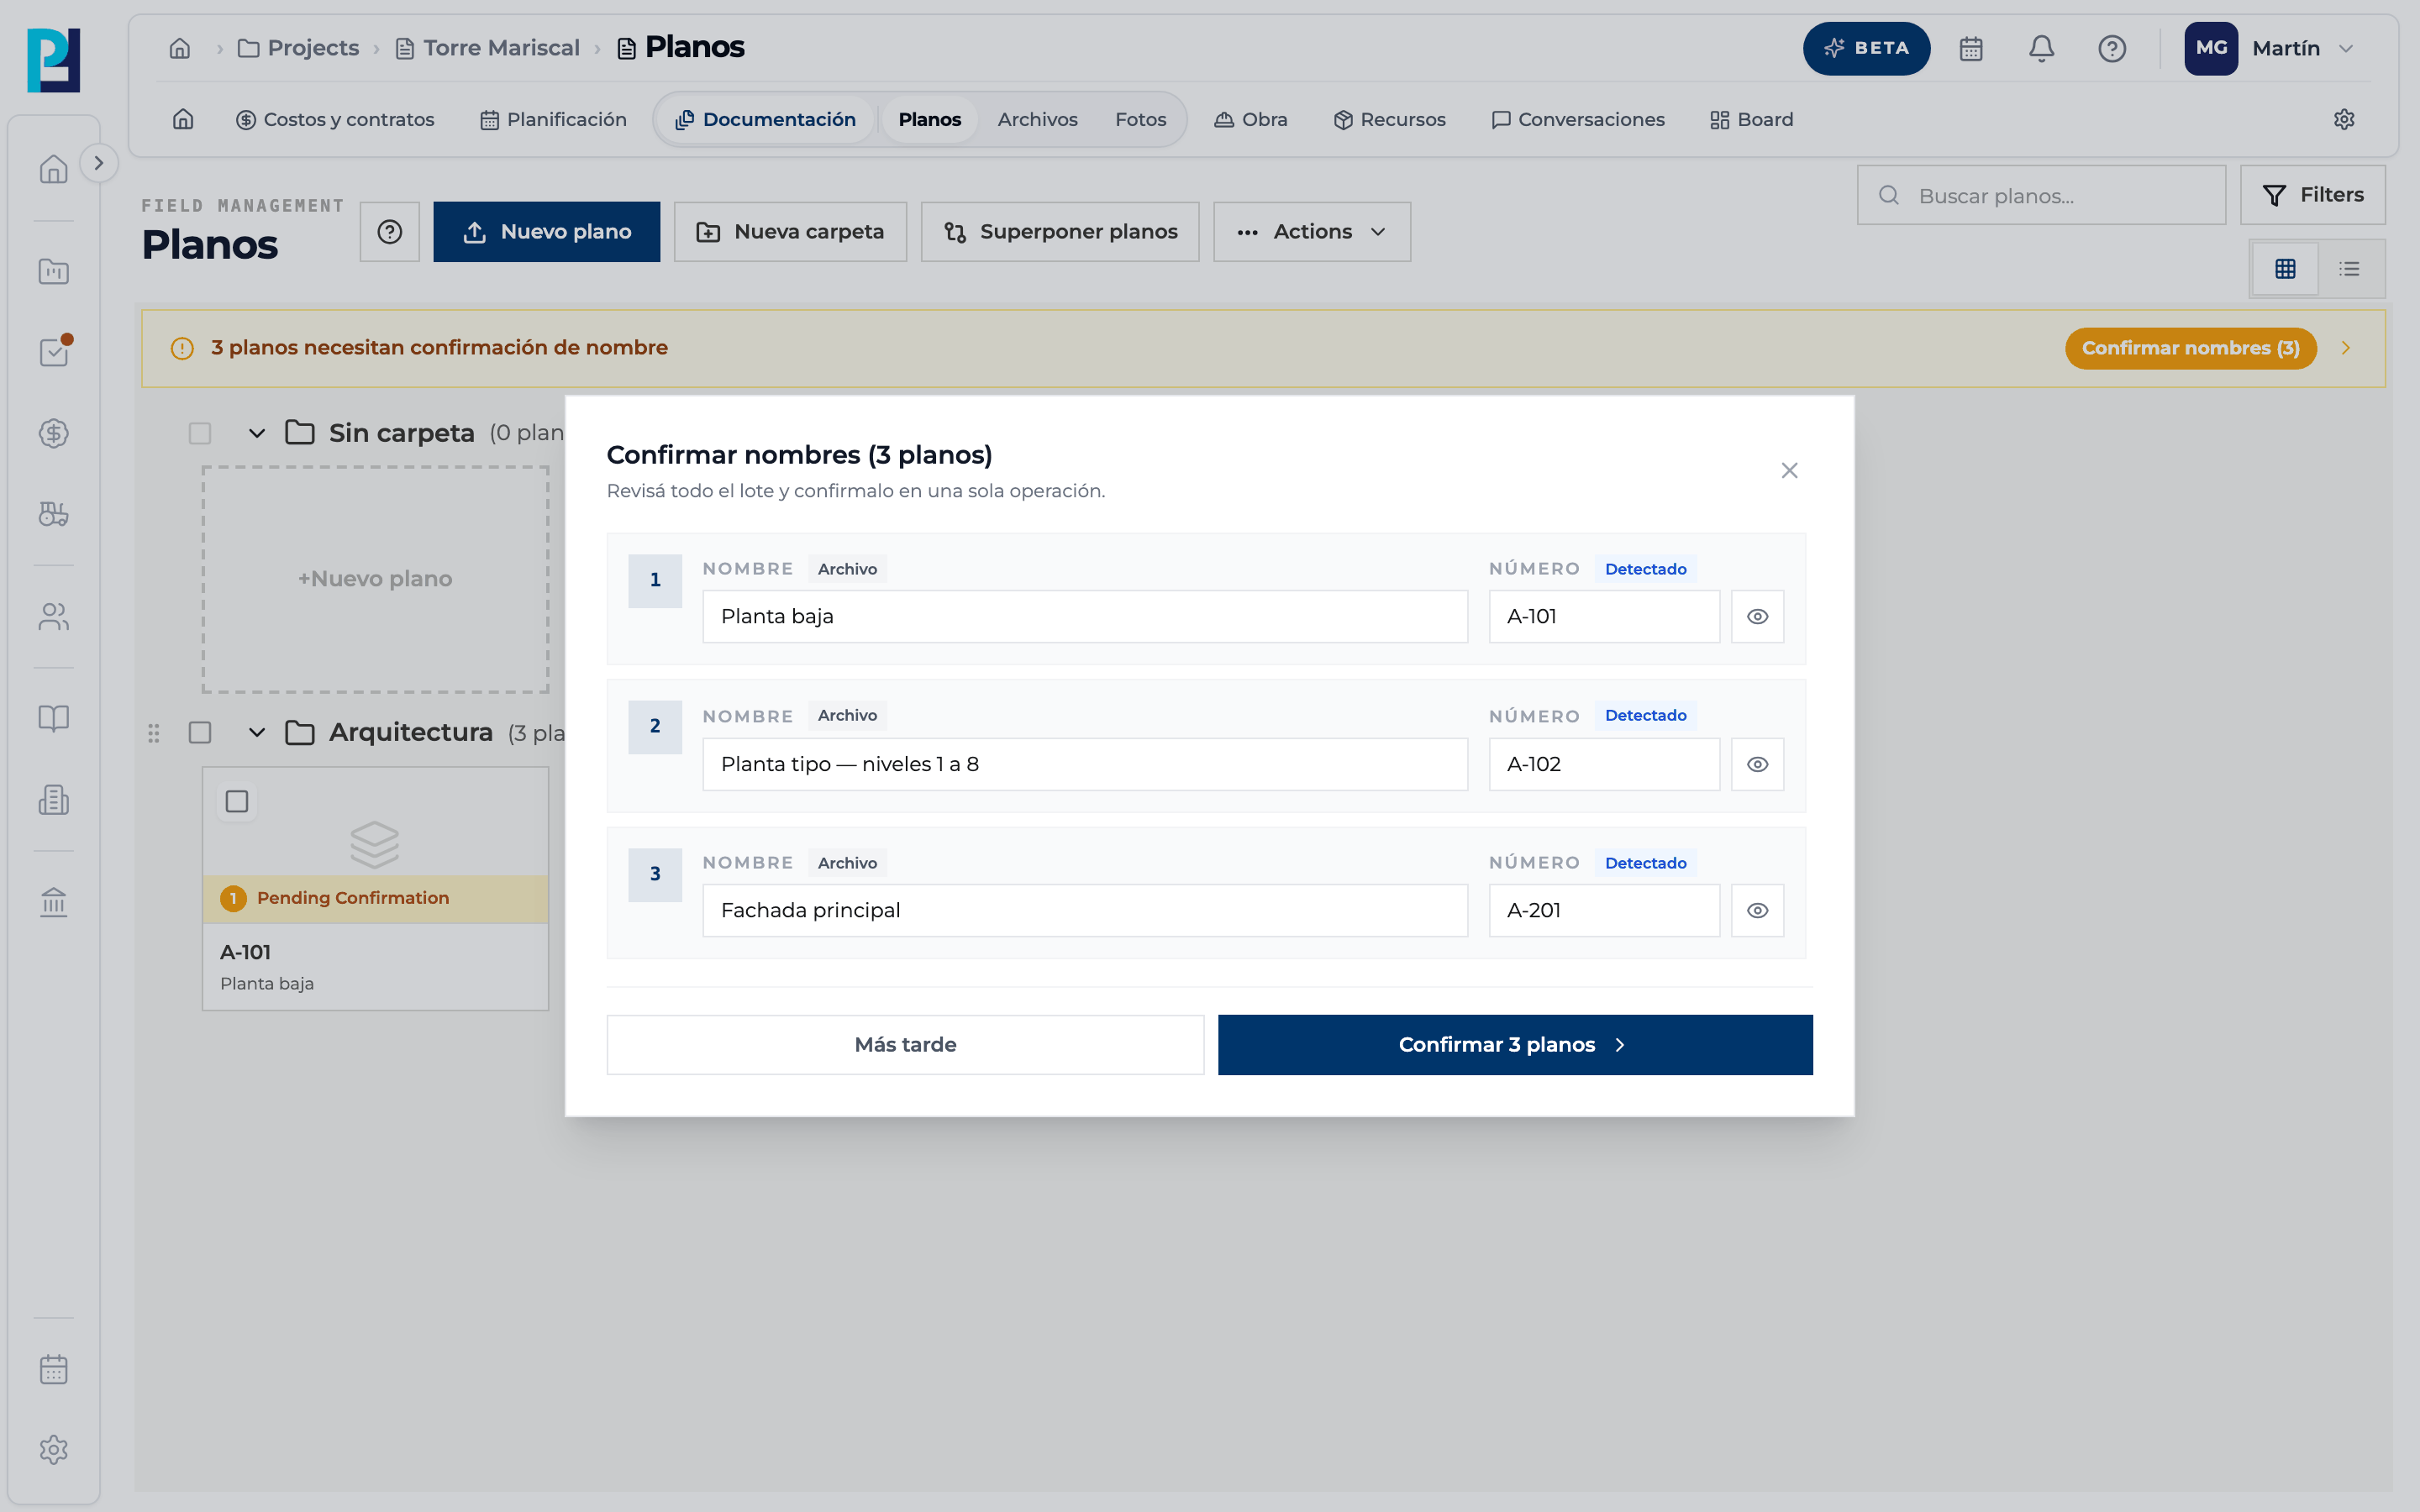Preview plan A-101 with the eye icon
Screen dimensions: 2420x1512
[1757, 616]
